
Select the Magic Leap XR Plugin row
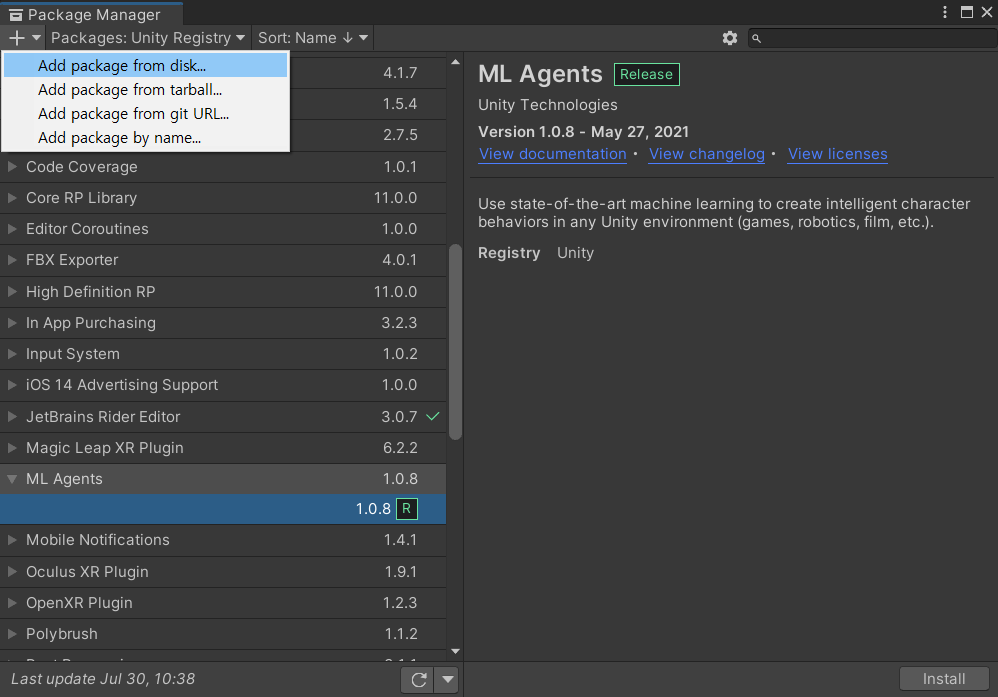tap(223, 448)
